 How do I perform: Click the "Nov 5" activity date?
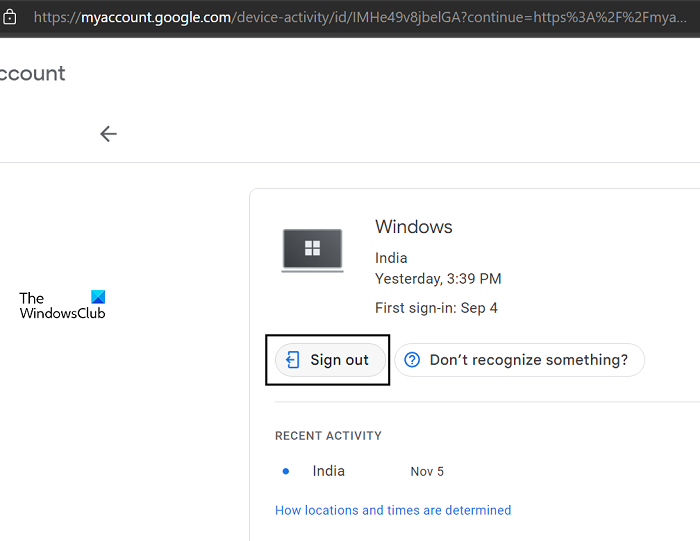[427, 471]
